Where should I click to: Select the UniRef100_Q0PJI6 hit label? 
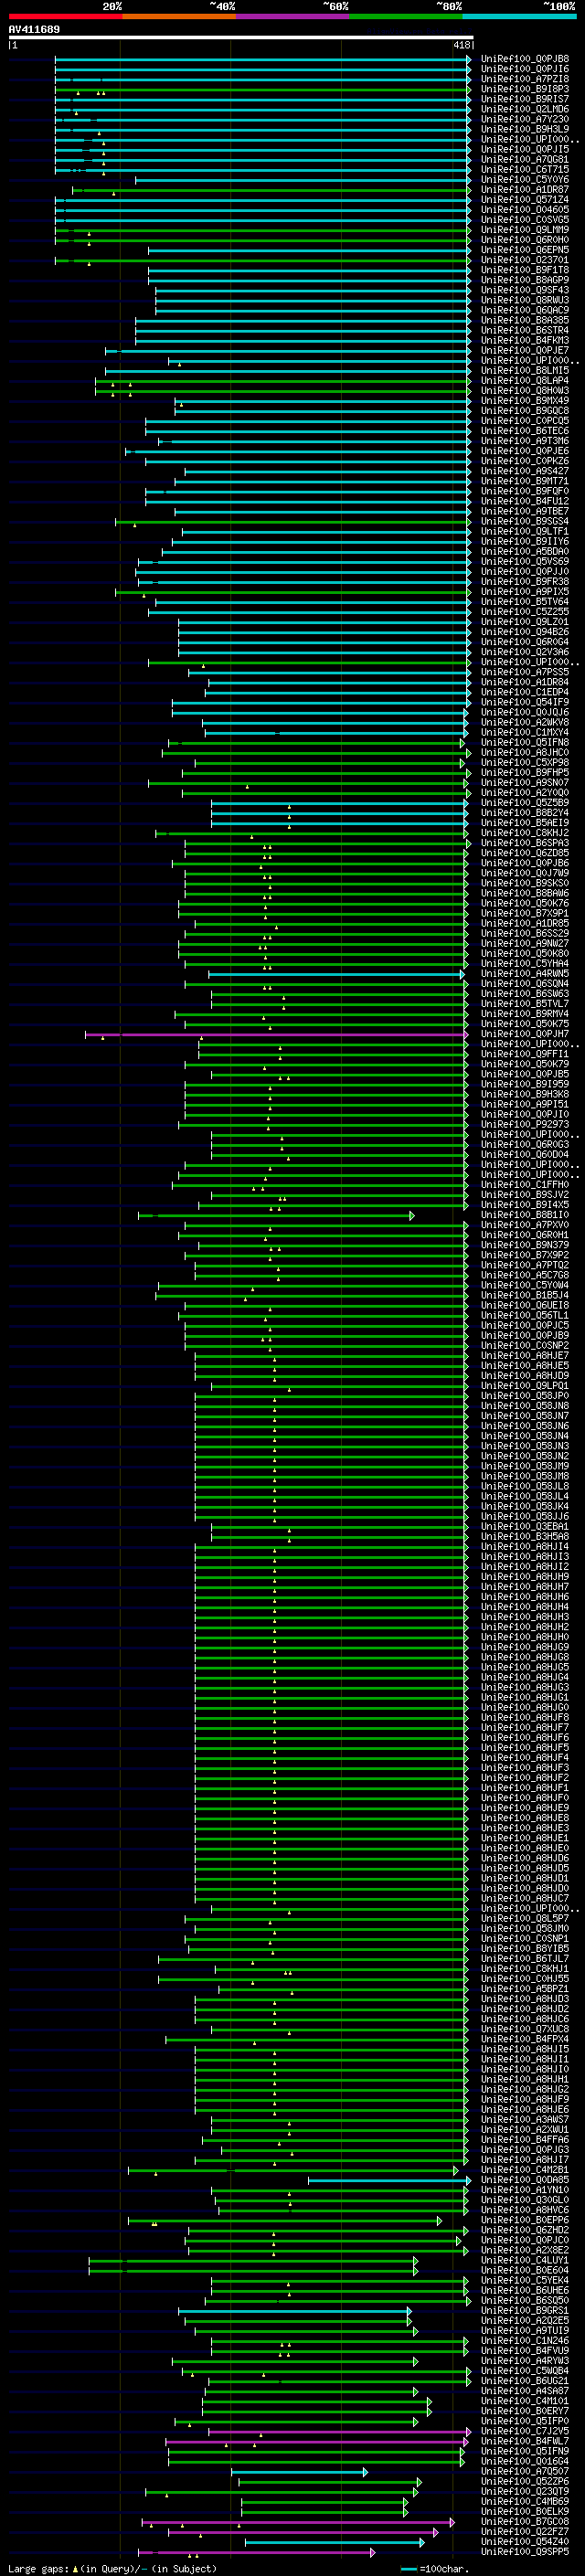pos(525,69)
